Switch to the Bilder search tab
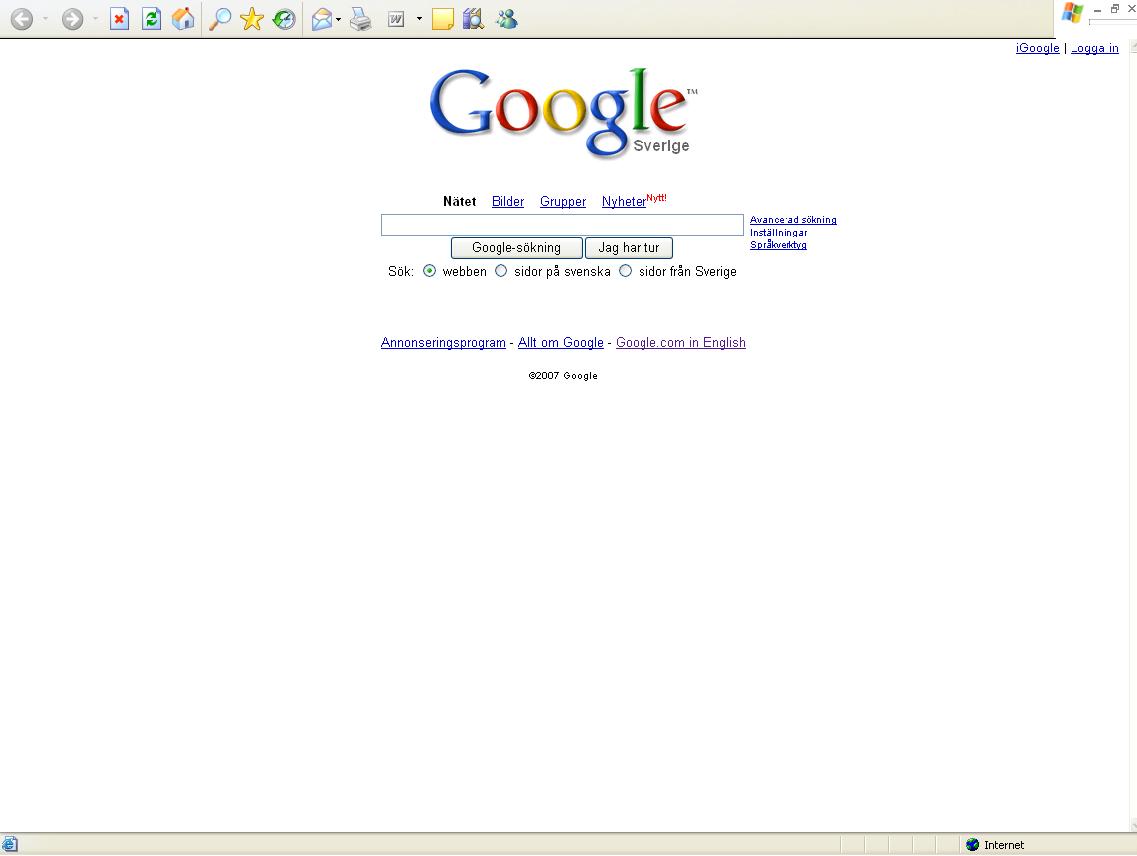The height and width of the screenshot is (856, 1137). click(508, 202)
